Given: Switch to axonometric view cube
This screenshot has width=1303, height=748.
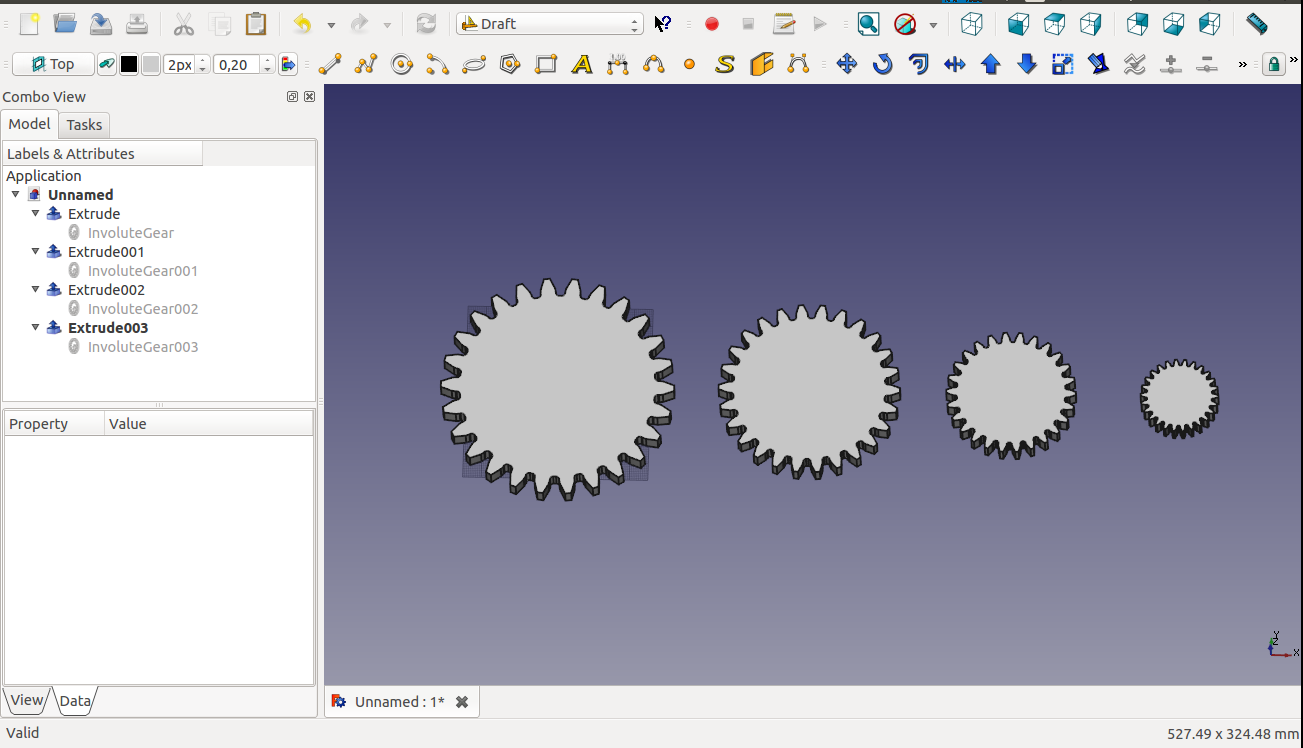Looking at the screenshot, I should tap(971, 24).
